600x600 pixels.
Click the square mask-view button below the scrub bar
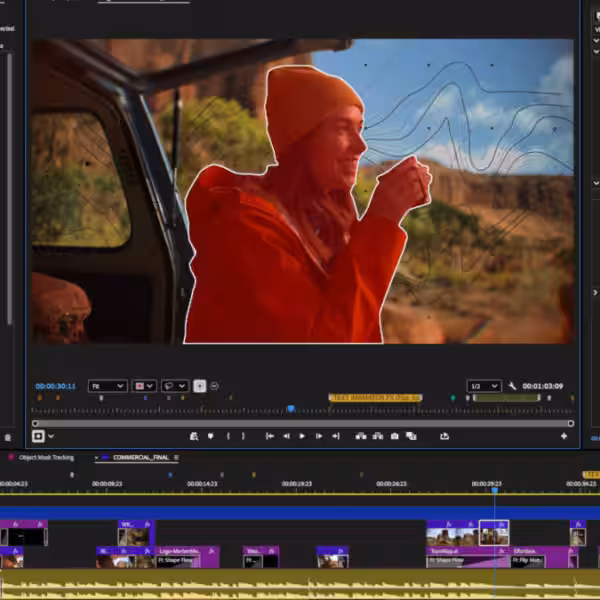click(38, 436)
